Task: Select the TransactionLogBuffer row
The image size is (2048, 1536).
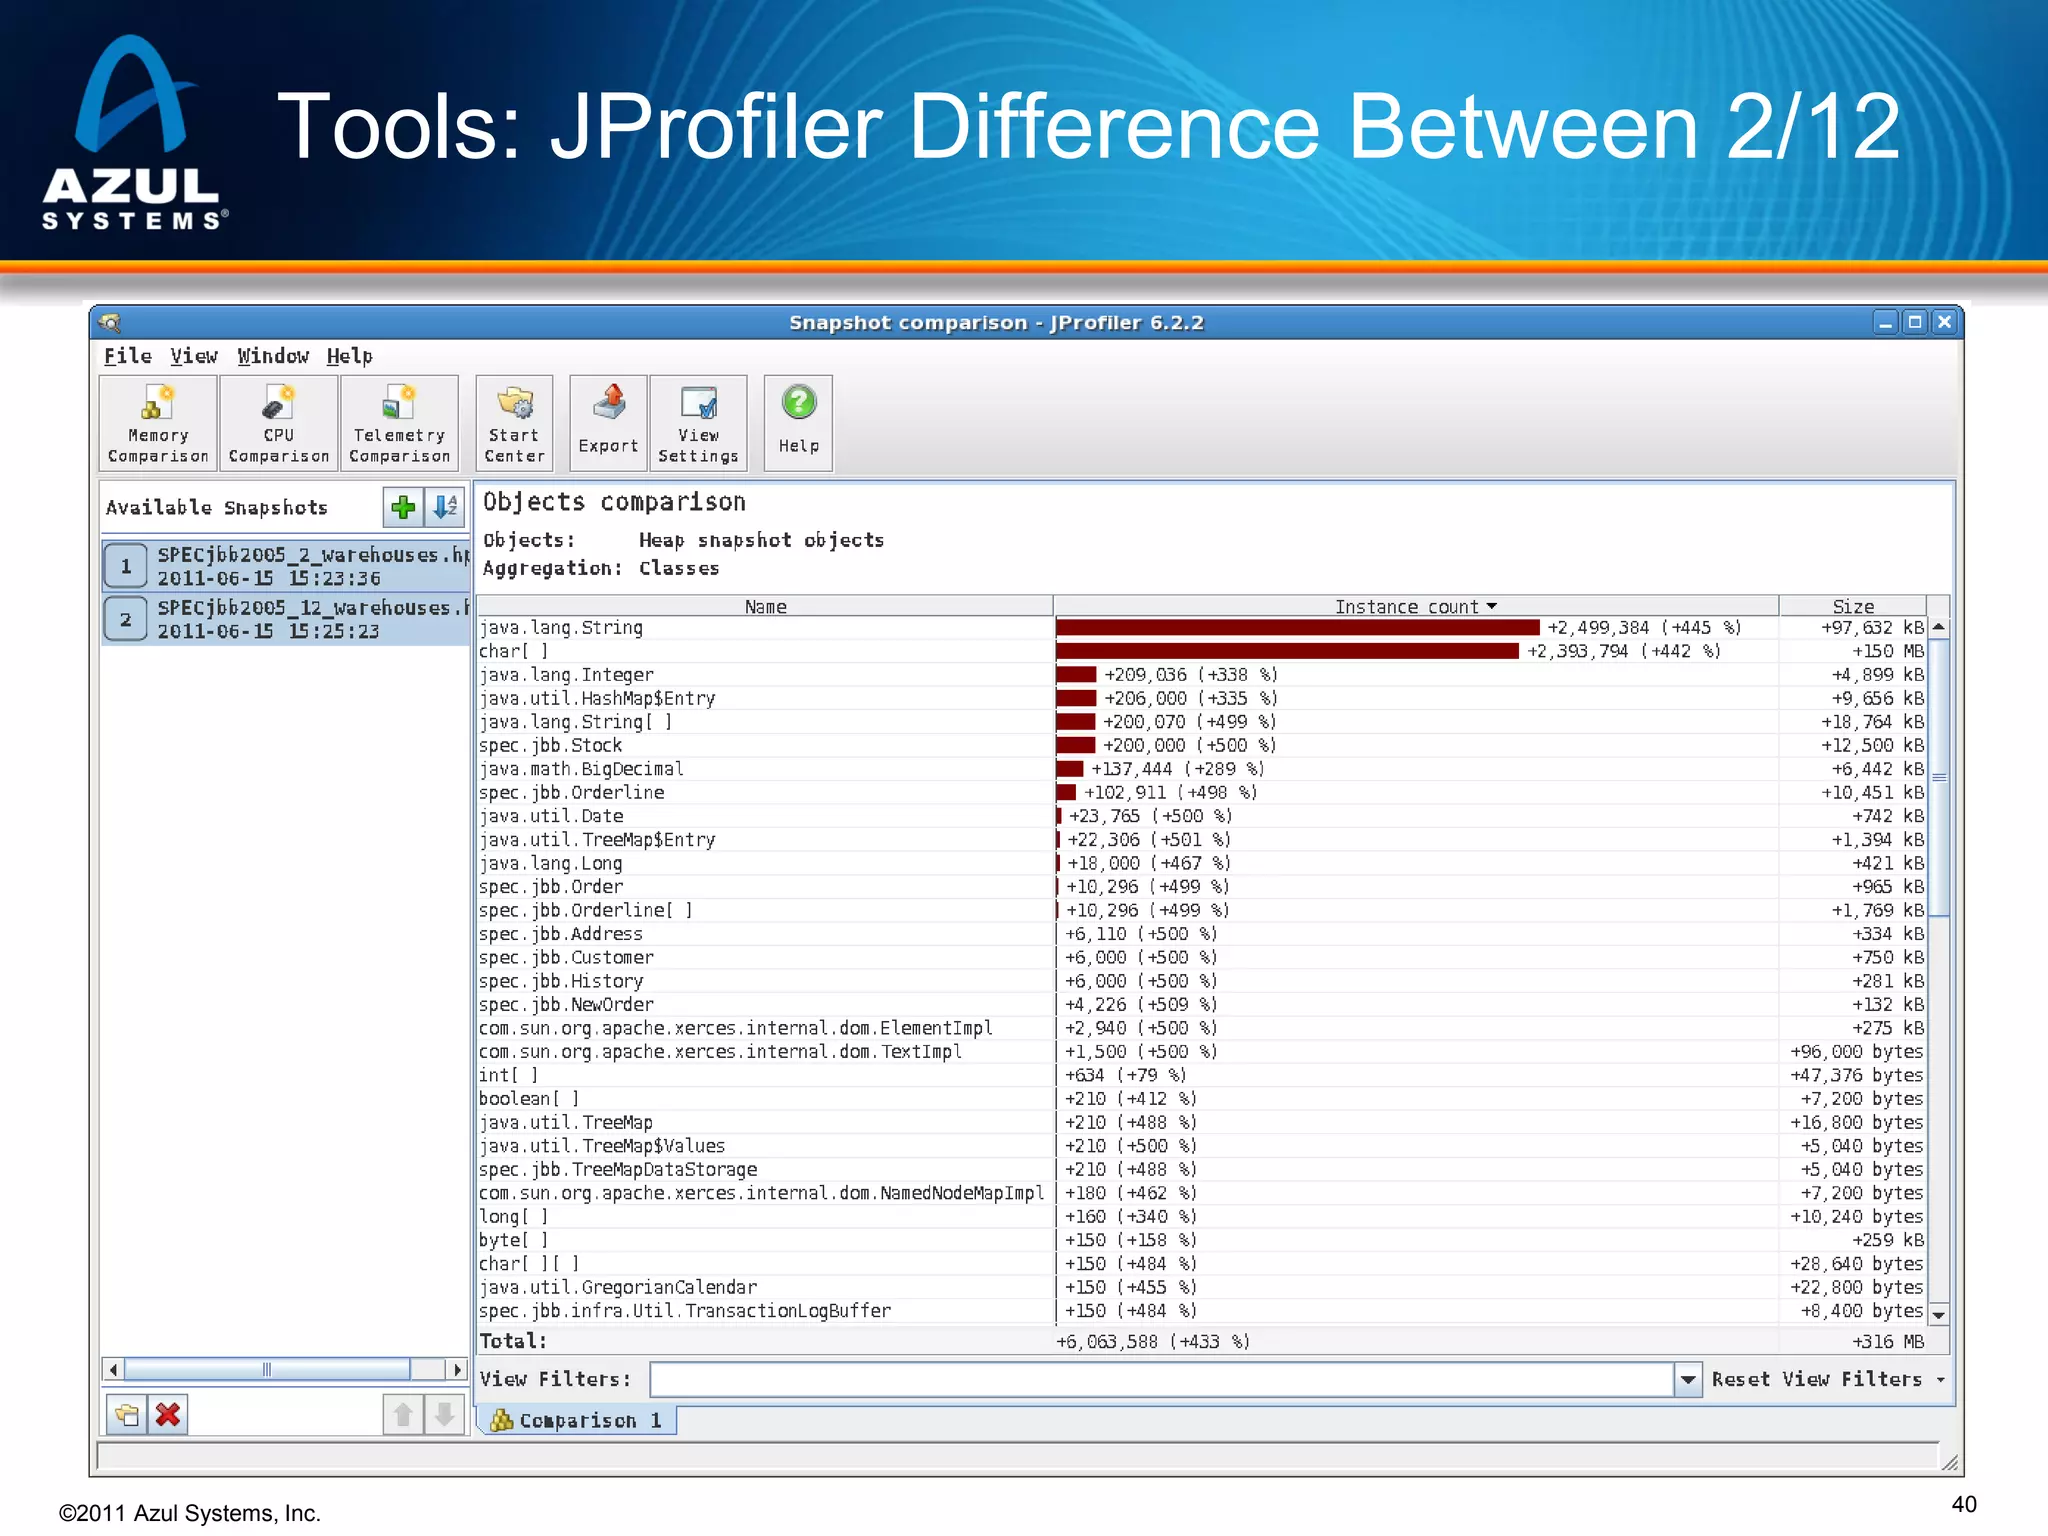Action: [x=1201, y=1311]
